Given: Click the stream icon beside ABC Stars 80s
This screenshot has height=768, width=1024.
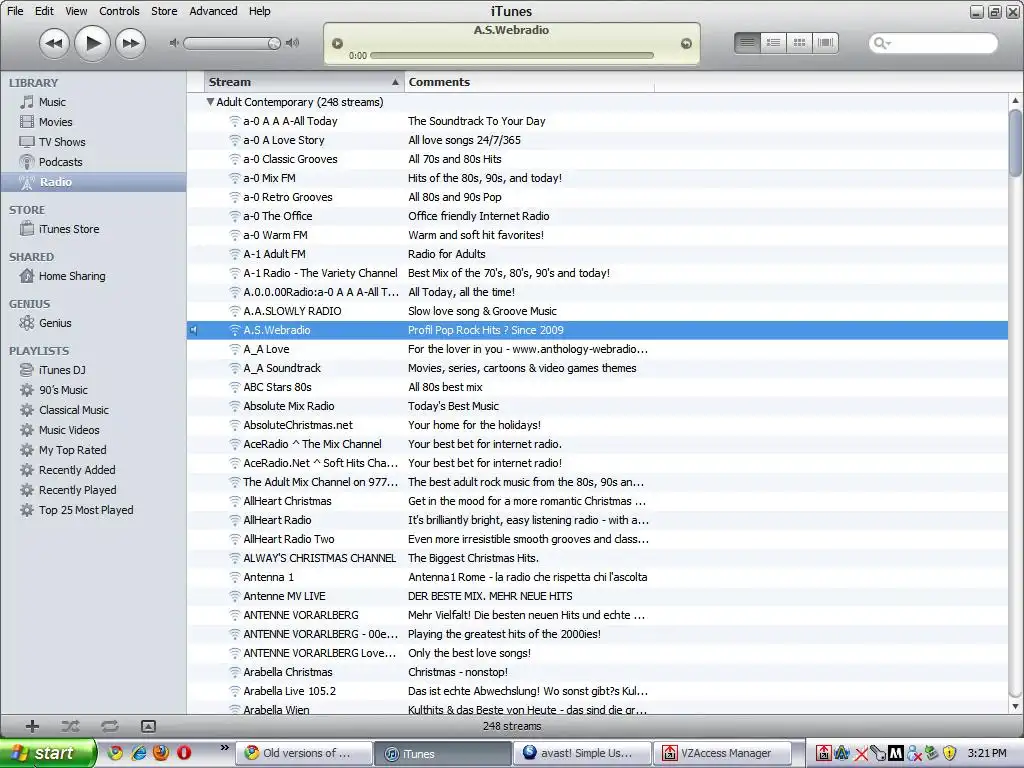Looking at the screenshot, I should [234, 387].
